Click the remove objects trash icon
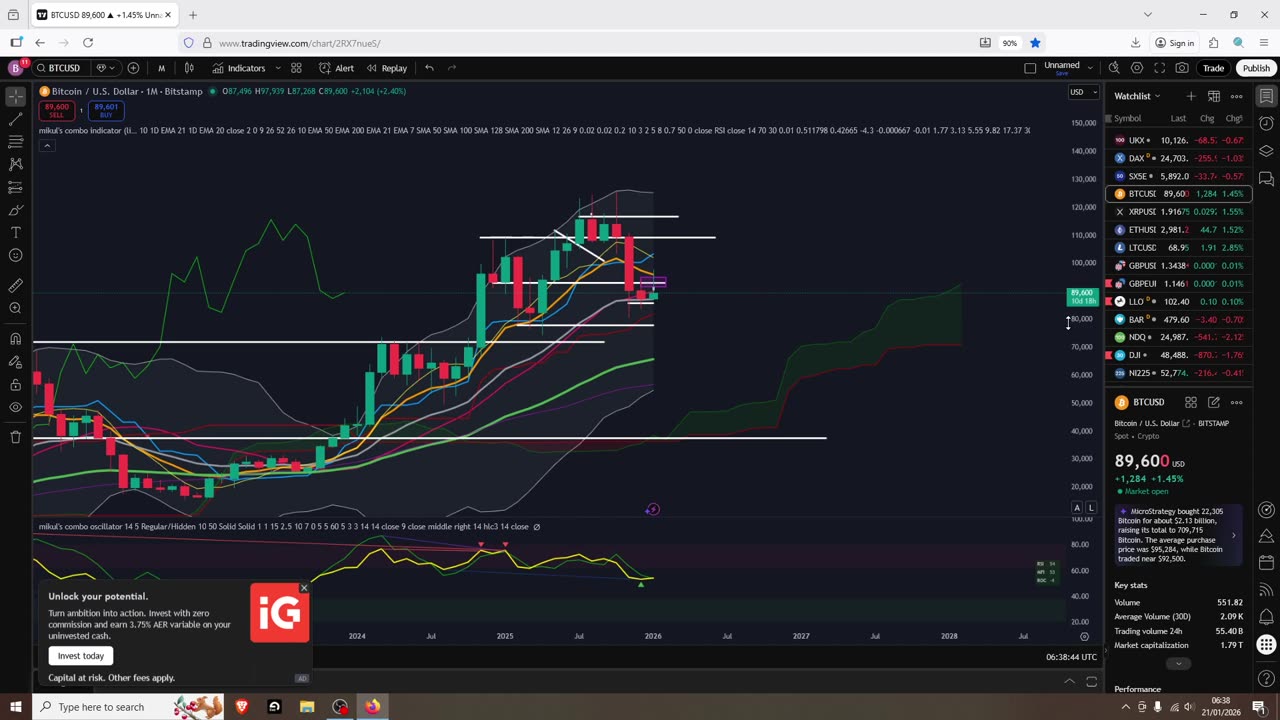This screenshot has height=720, width=1280. (15, 437)
